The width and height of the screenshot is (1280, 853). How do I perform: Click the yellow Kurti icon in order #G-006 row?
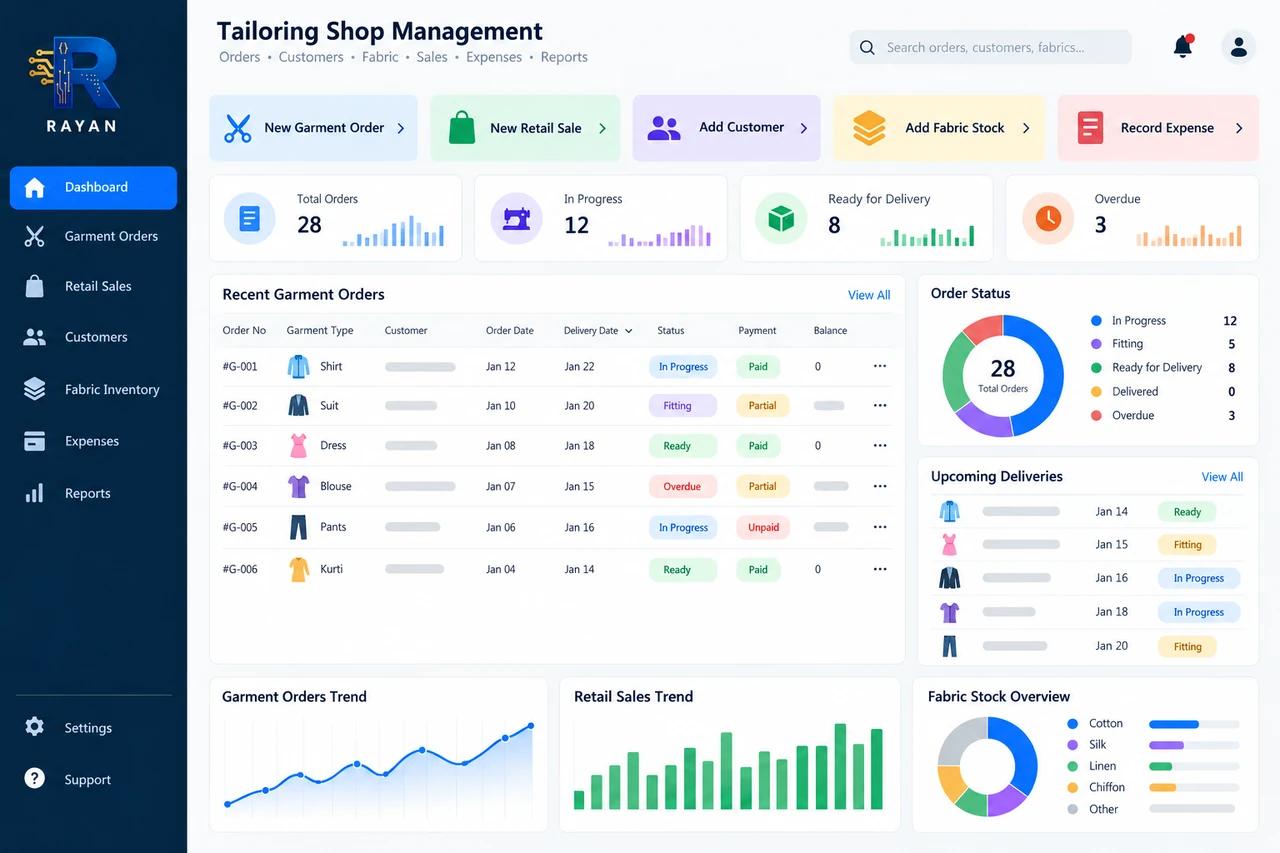click(x=298, y=569)
